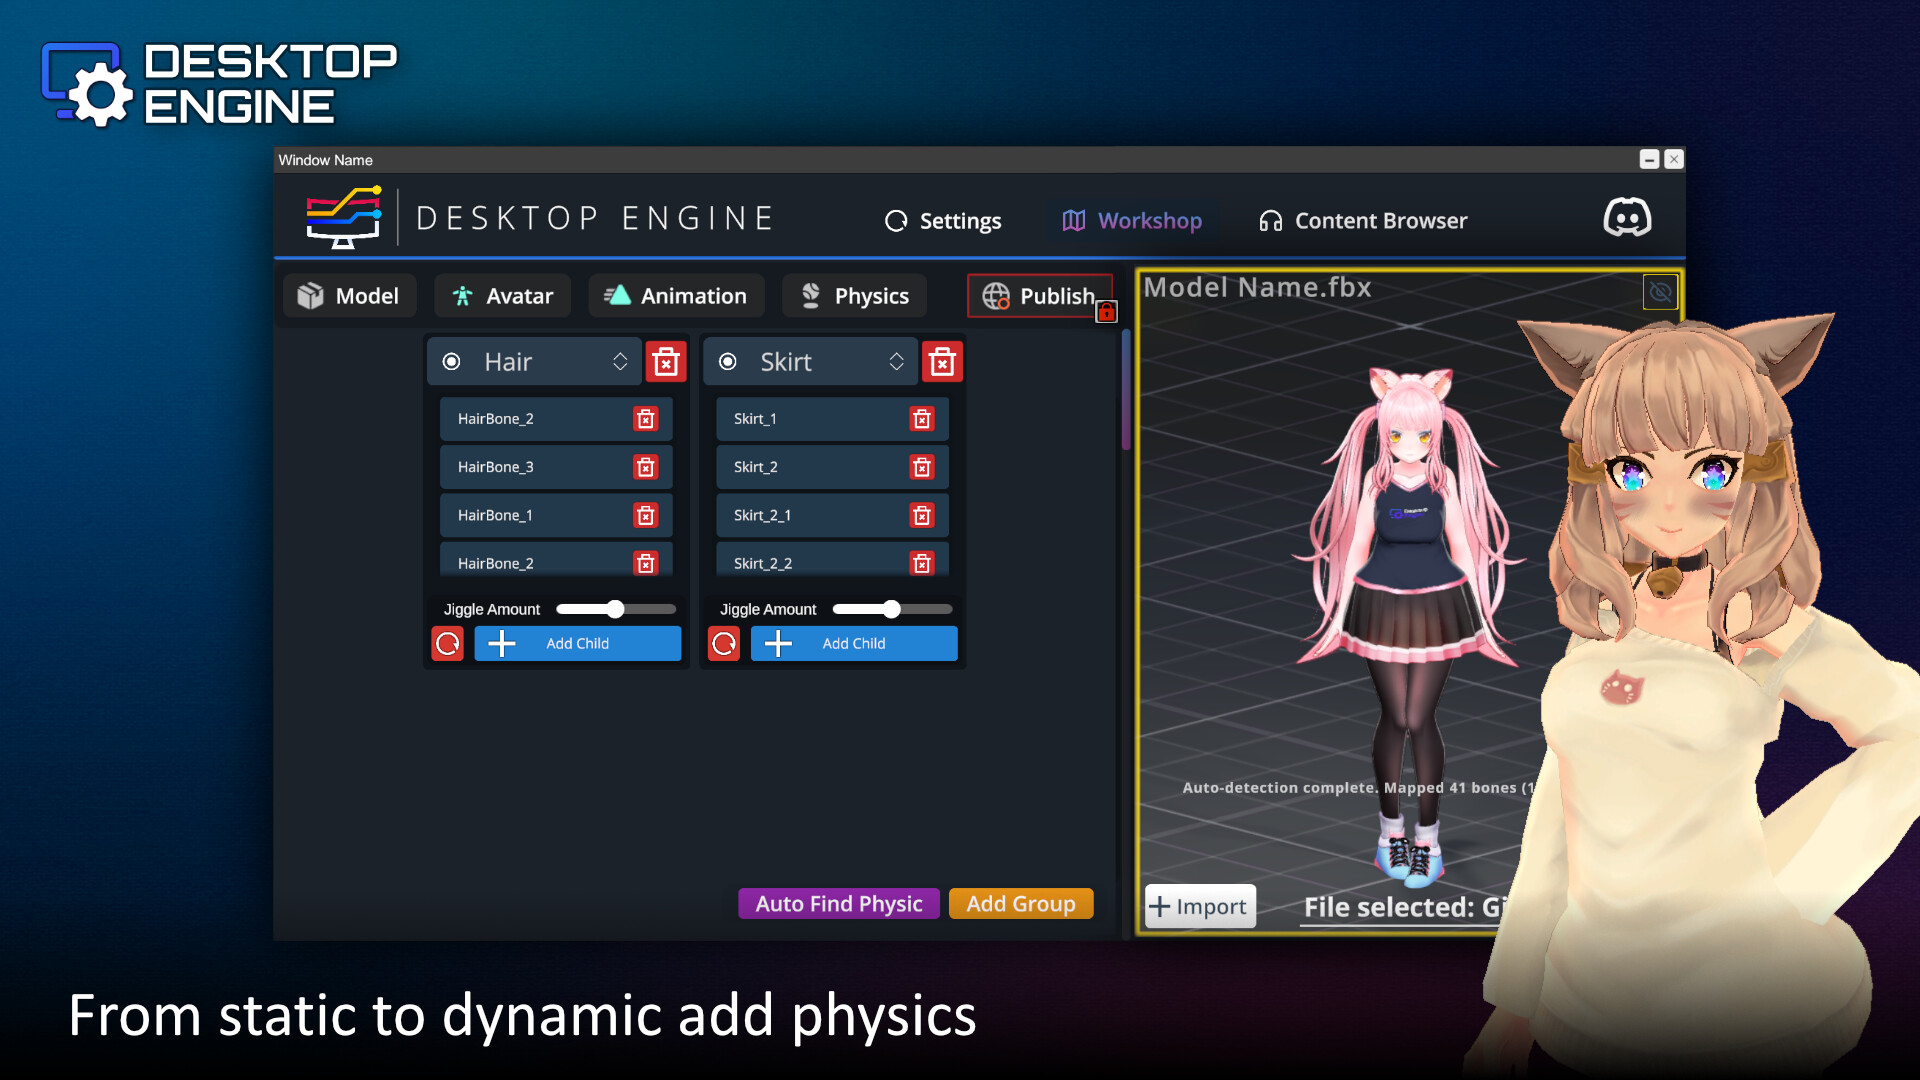Open the Content Browser

pyautogui.click(x=1363, y=221)
